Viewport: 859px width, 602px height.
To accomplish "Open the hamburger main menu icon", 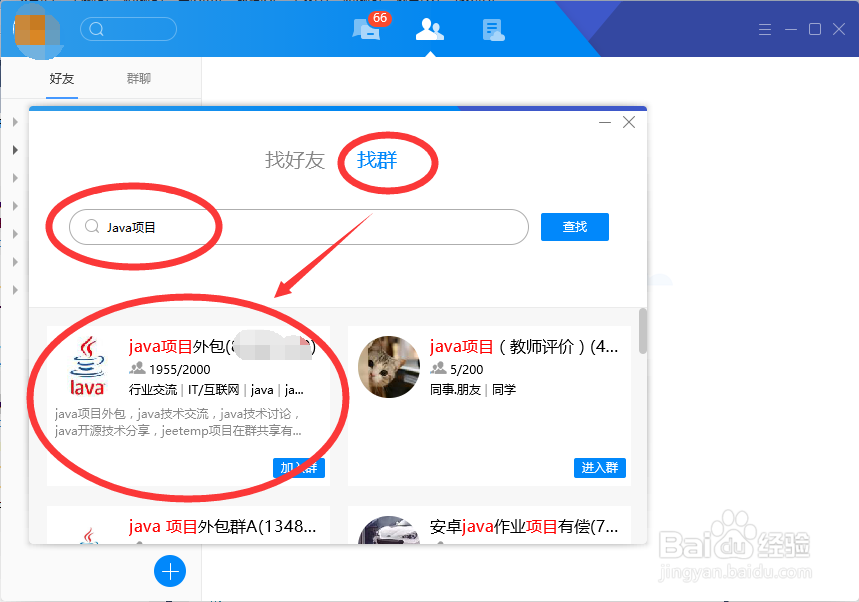I will coord(764,29).
